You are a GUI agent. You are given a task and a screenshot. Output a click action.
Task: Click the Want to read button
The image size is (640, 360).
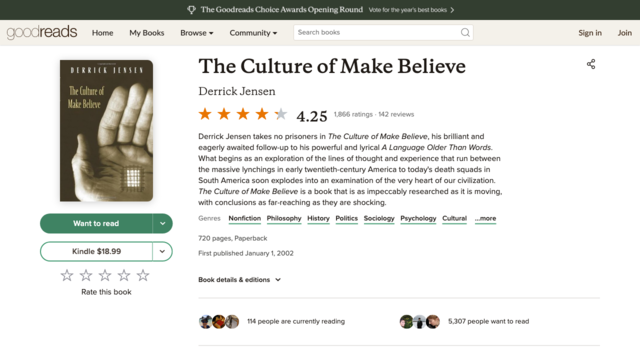[96, 223]
